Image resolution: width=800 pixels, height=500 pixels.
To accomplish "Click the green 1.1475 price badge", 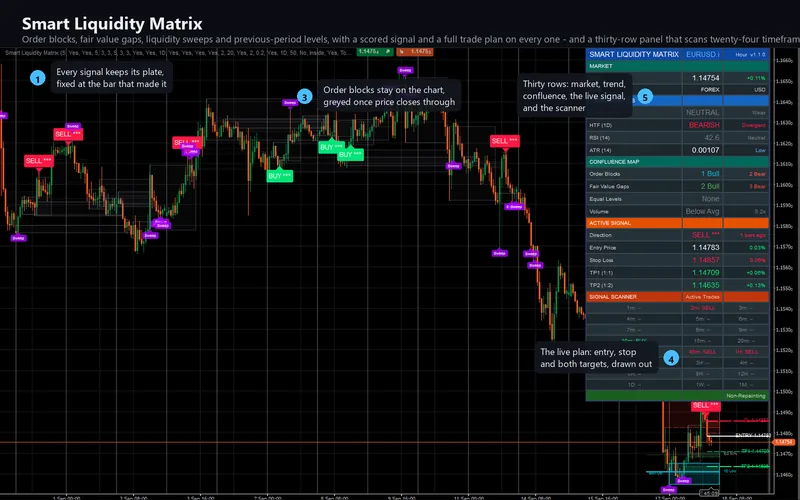I will pos(374,52).
